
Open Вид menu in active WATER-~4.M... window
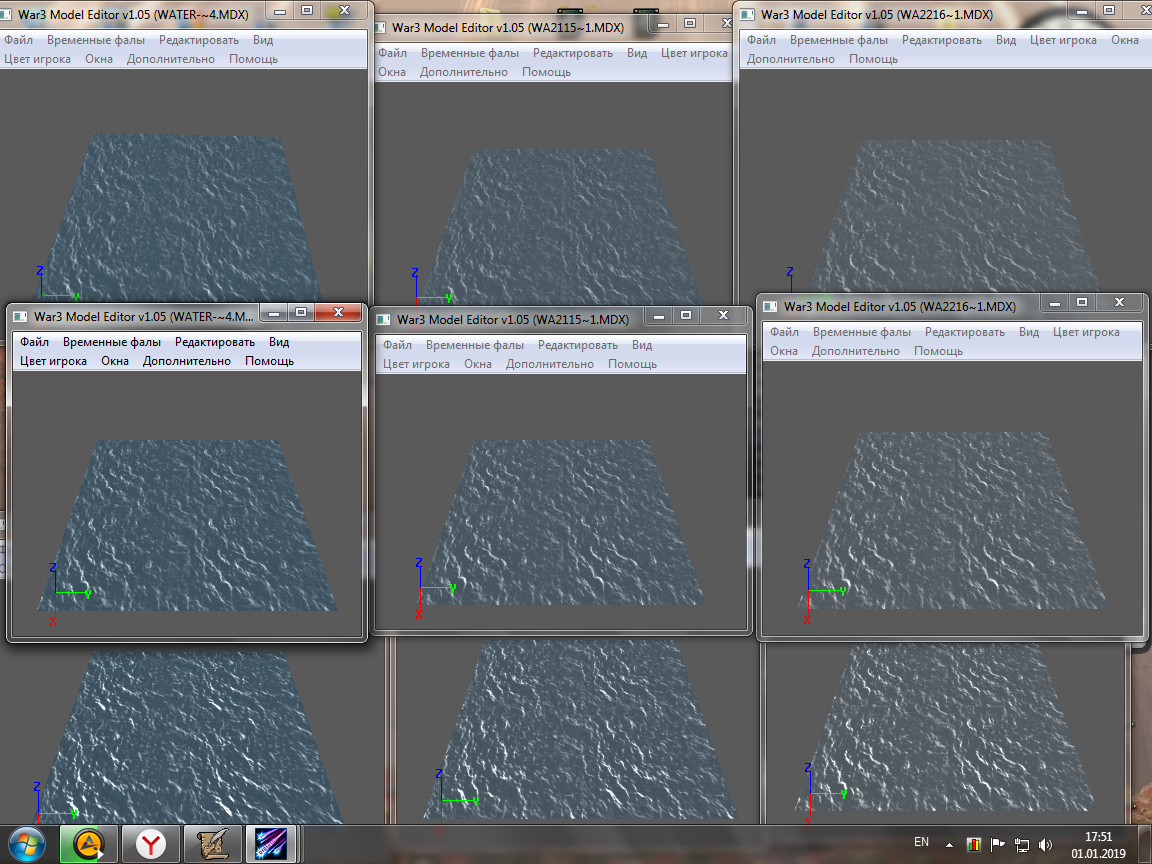[279, 342]
